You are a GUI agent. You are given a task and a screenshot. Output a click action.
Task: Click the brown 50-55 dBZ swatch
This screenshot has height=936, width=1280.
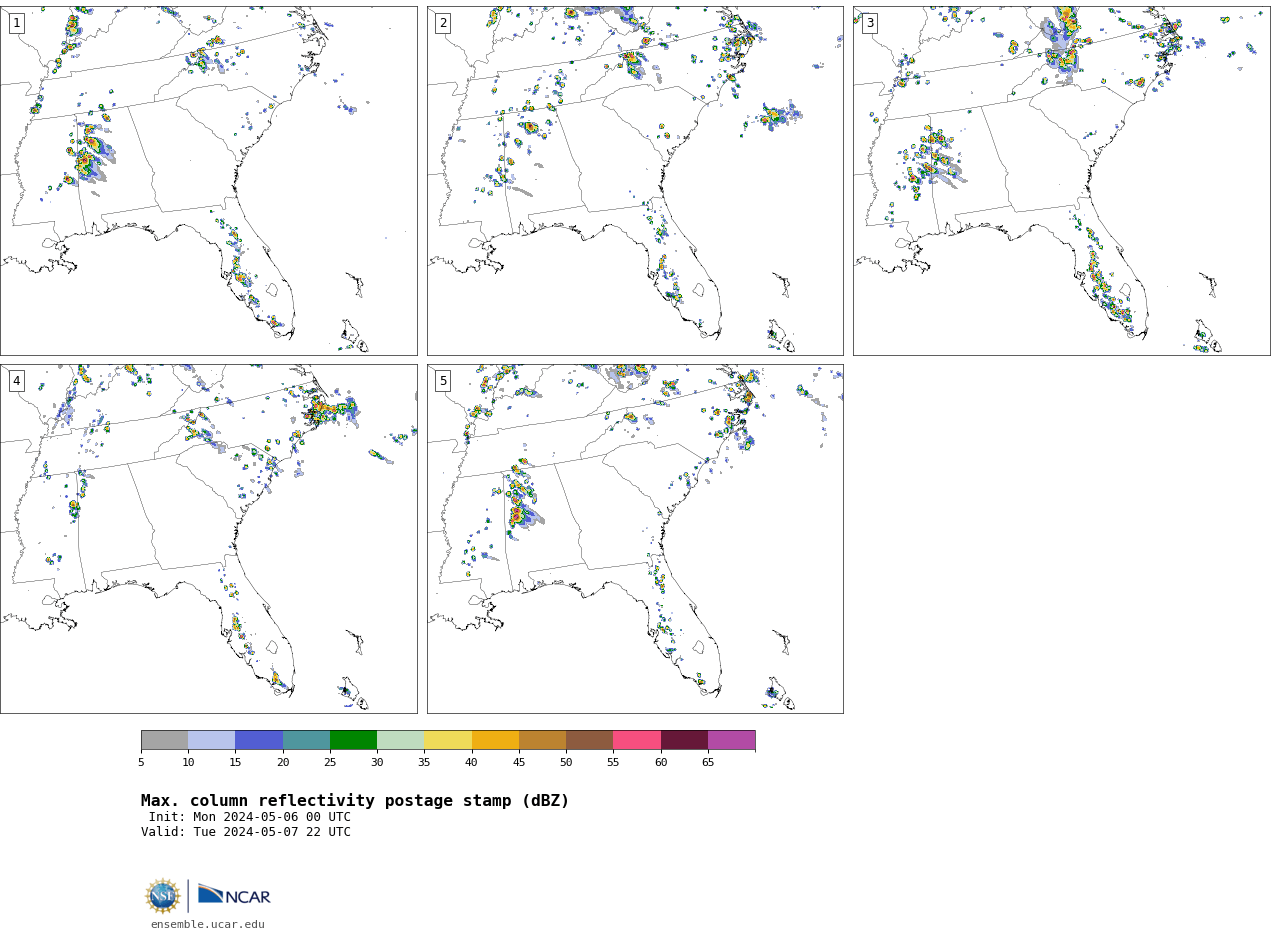[589, 740]
